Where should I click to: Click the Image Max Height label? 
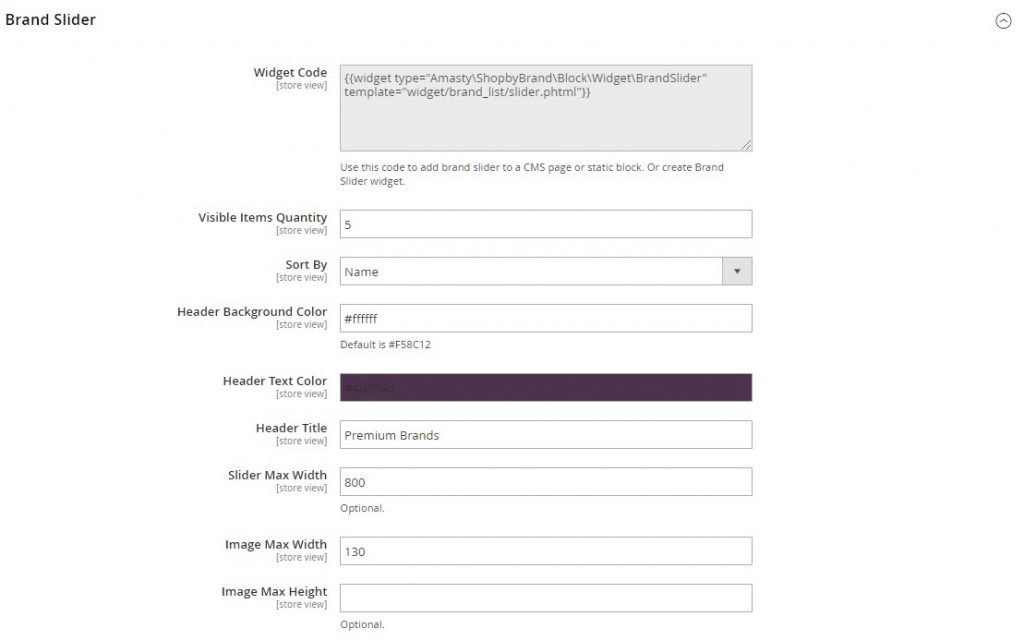click(274, 591)
